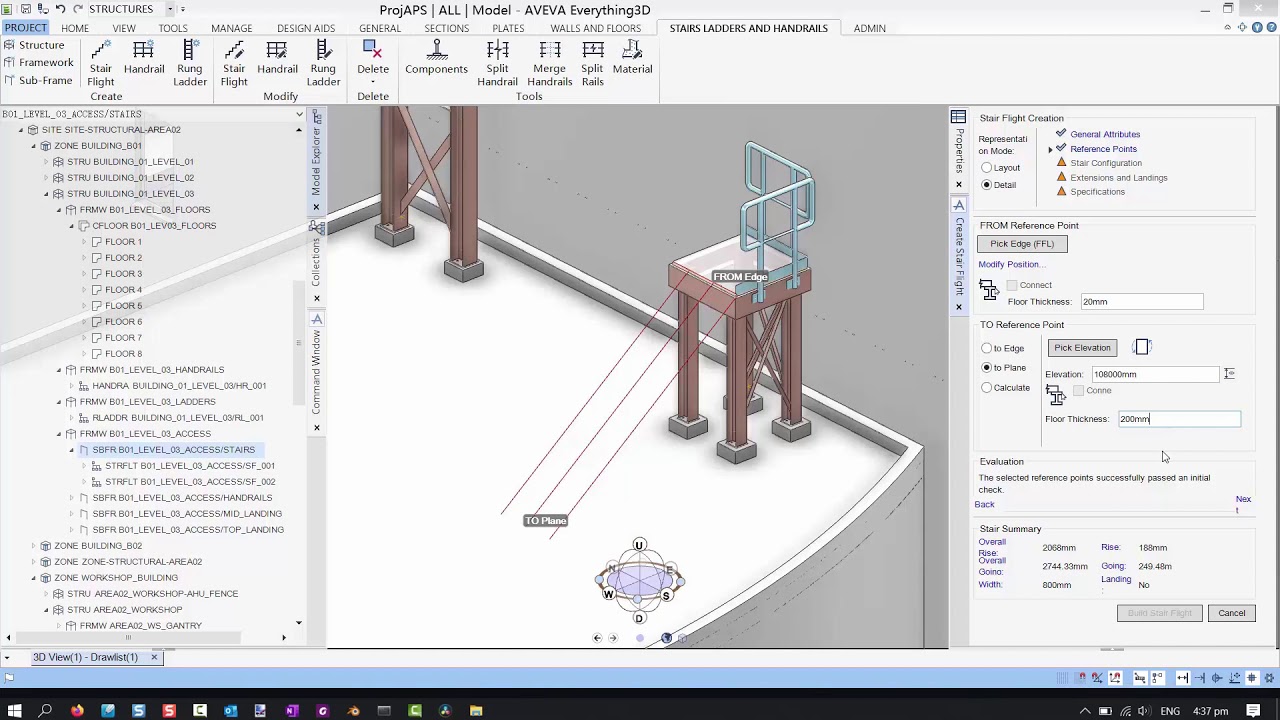Switch to the WALLS AND FLOORS tab
Viewport: 1280px width, 720px height.
point(595,28)
